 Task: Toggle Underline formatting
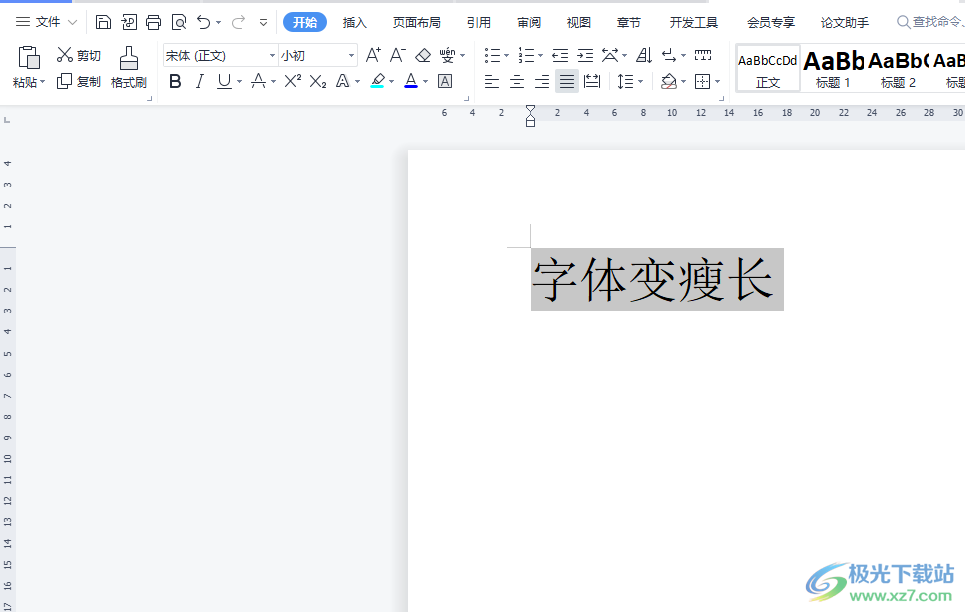(224, 81)
